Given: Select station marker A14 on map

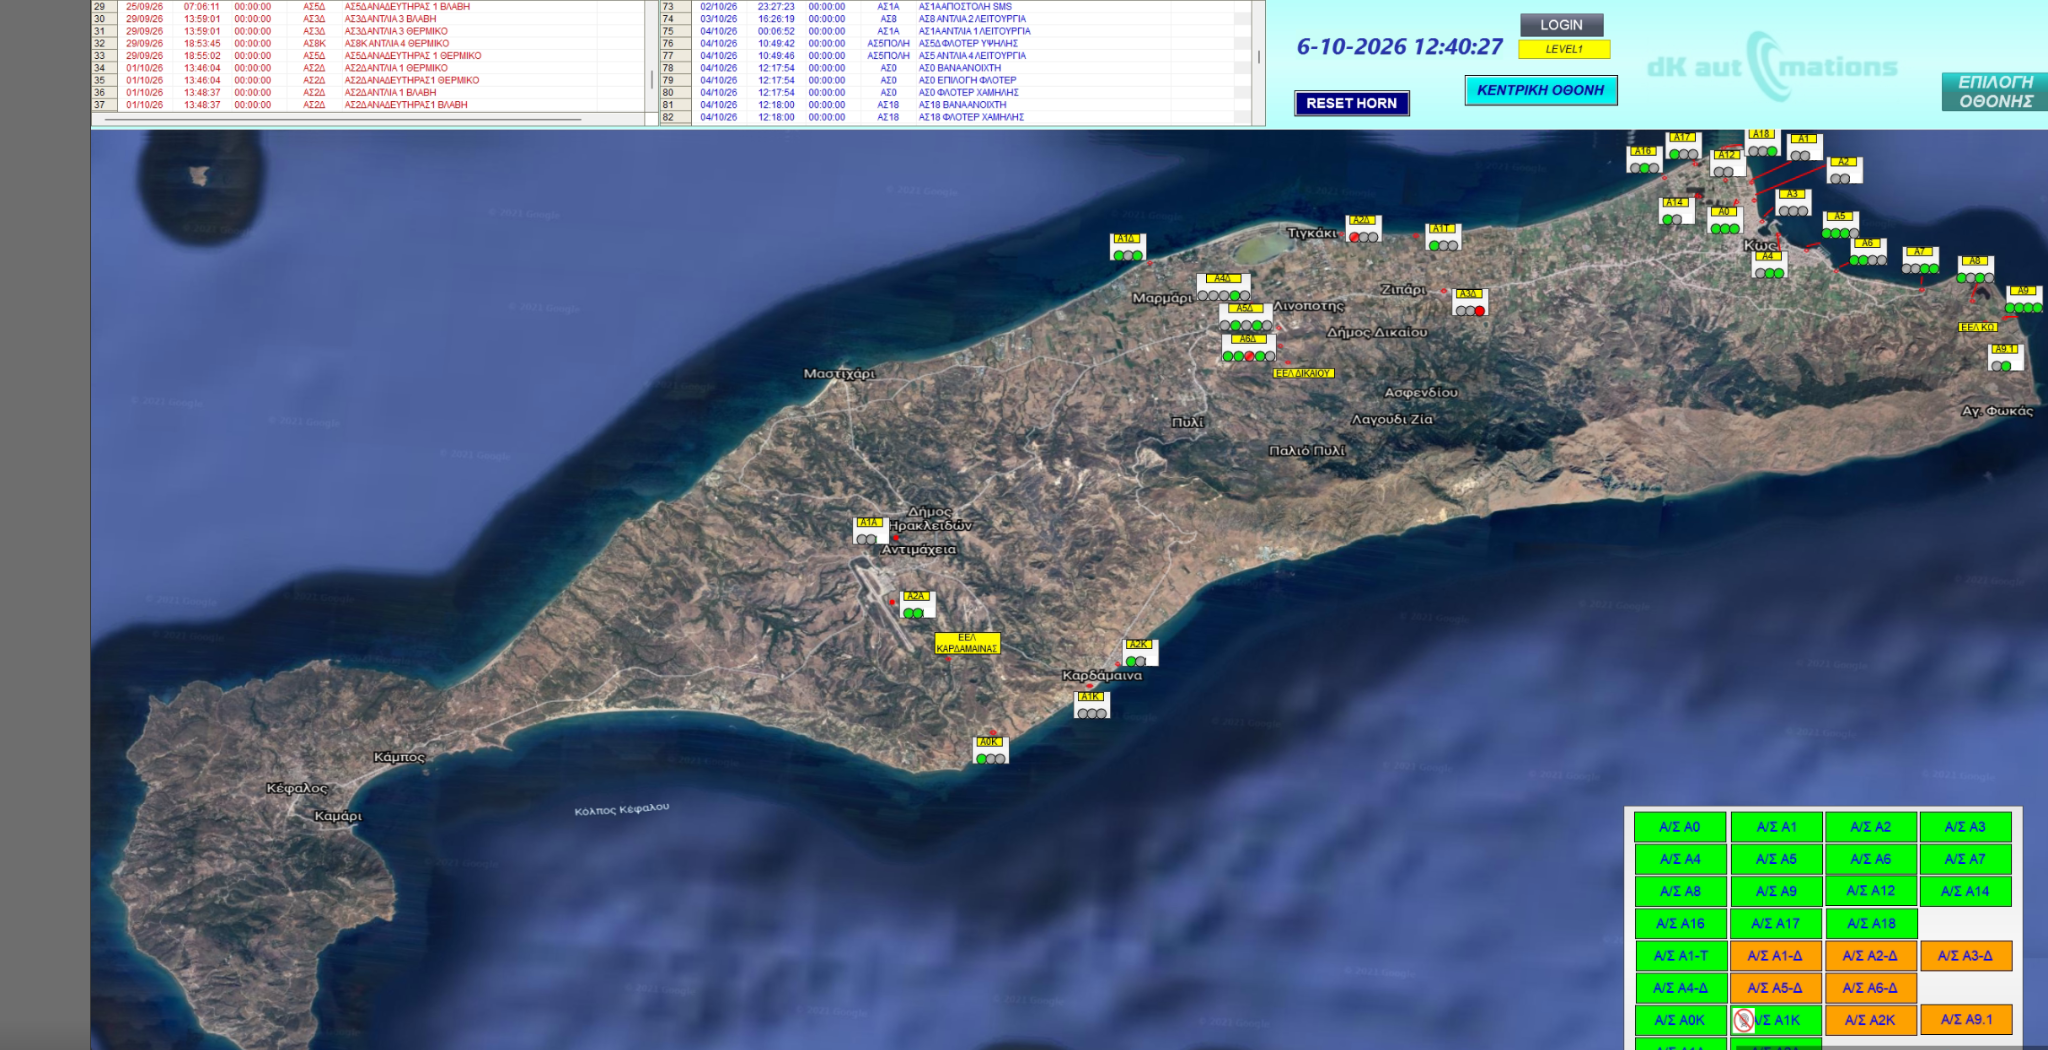Looking at the screenshot, I should click(1675, 211).
